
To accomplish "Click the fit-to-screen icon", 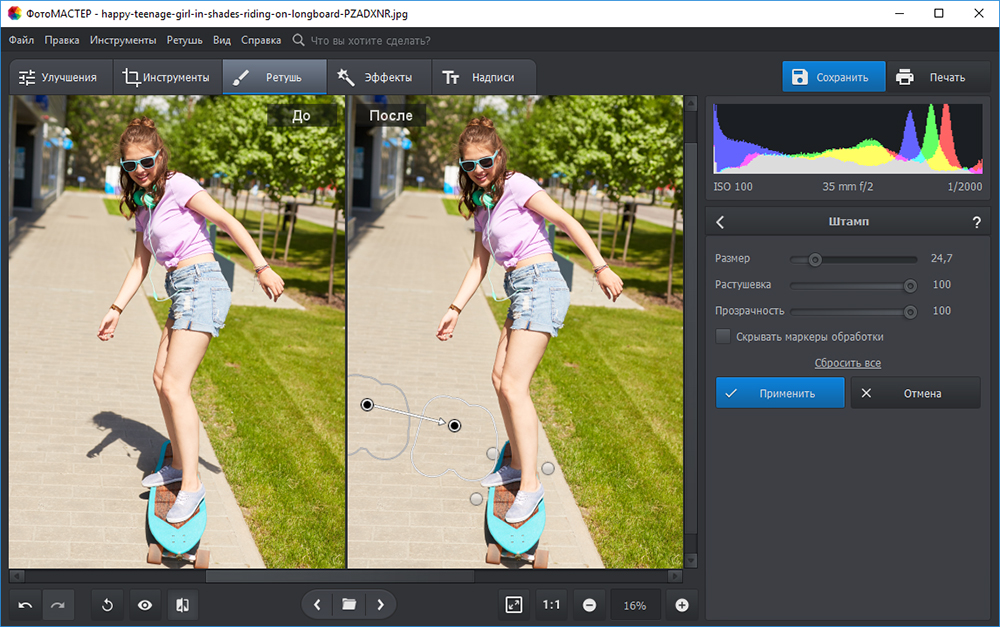I will tap(513, 605).
